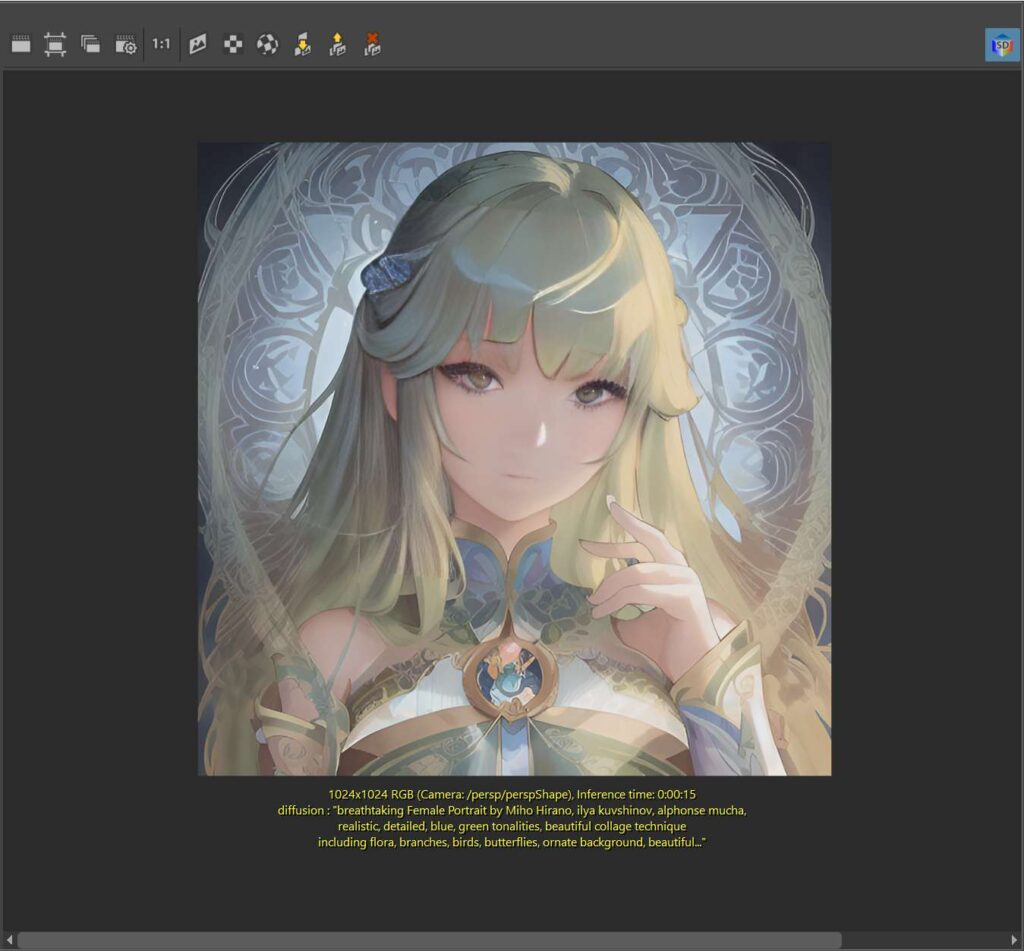Image resolution: width=1024 pixels, height=951 pixels.
Task: Click the 'including flora, branches, birds' line
Action: click(512, 843)
